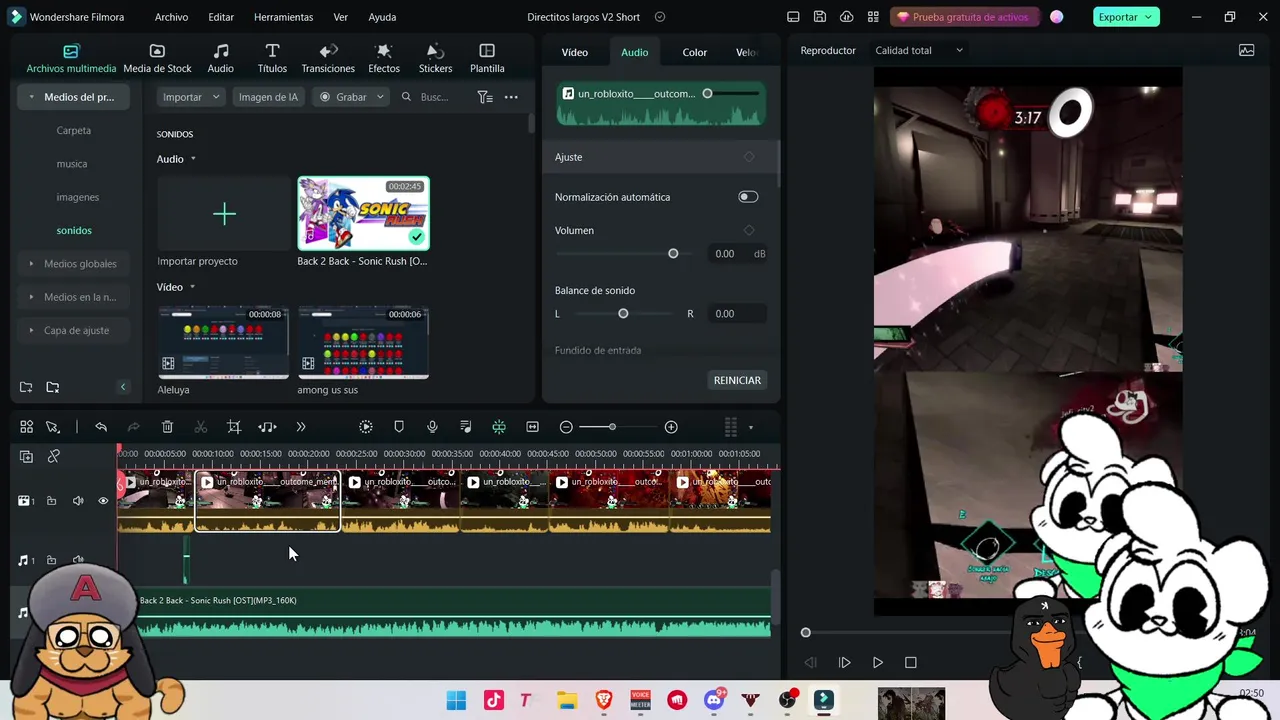Open more options ellipsis in media panel
Viewport: 1280px width, 720px height.
tap(511, 97)
